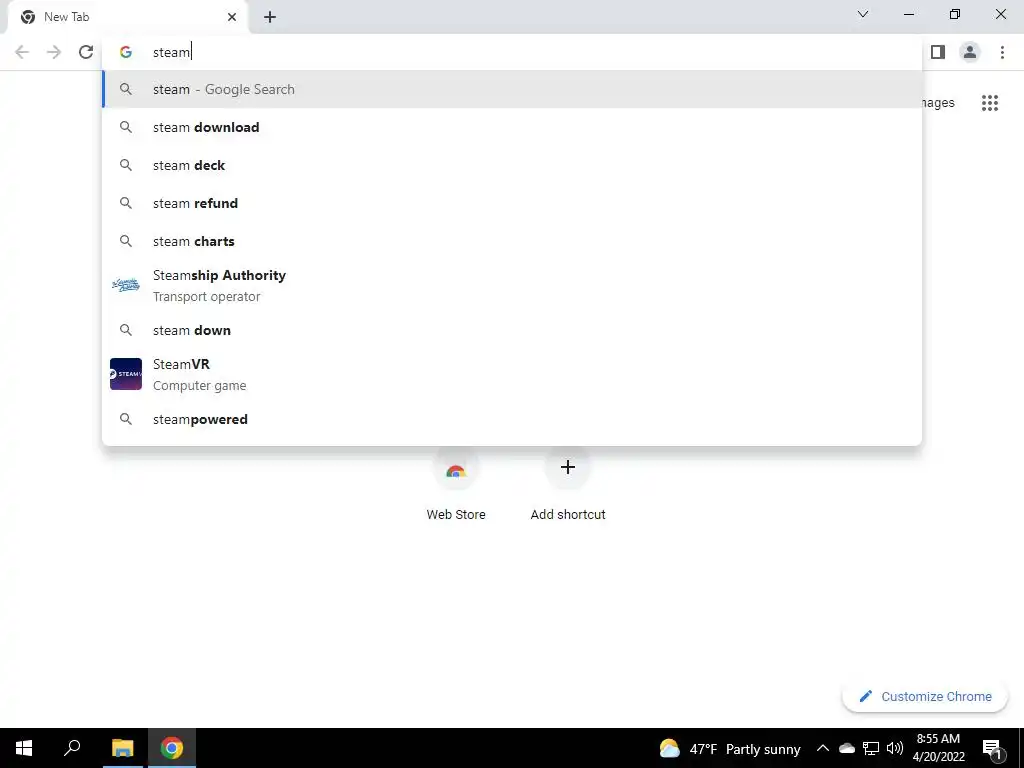Open the profile avatar icon

(970, 52)
